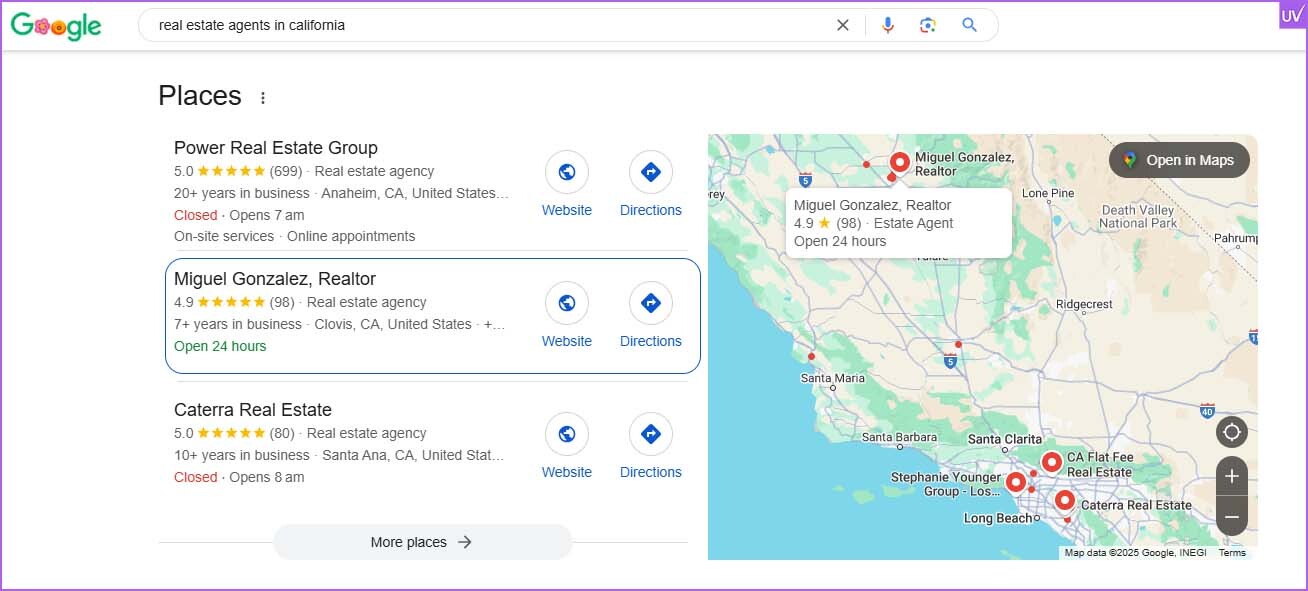The image size is (1308, 591).
Task: Click the map popup 'Miguel Gonzalez, Realtor' title
Action: tap(872, 205)
